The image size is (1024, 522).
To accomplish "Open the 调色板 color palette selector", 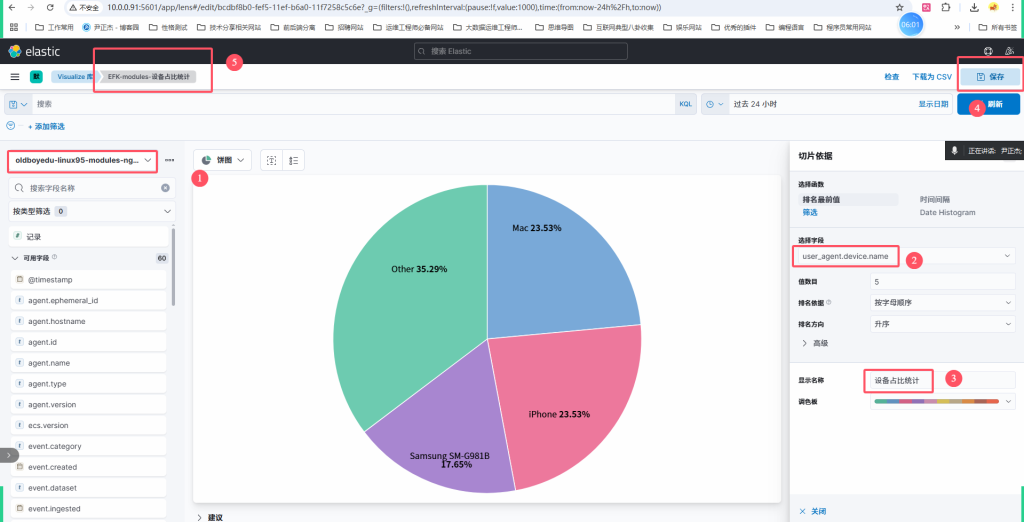I will coord(942,401).
